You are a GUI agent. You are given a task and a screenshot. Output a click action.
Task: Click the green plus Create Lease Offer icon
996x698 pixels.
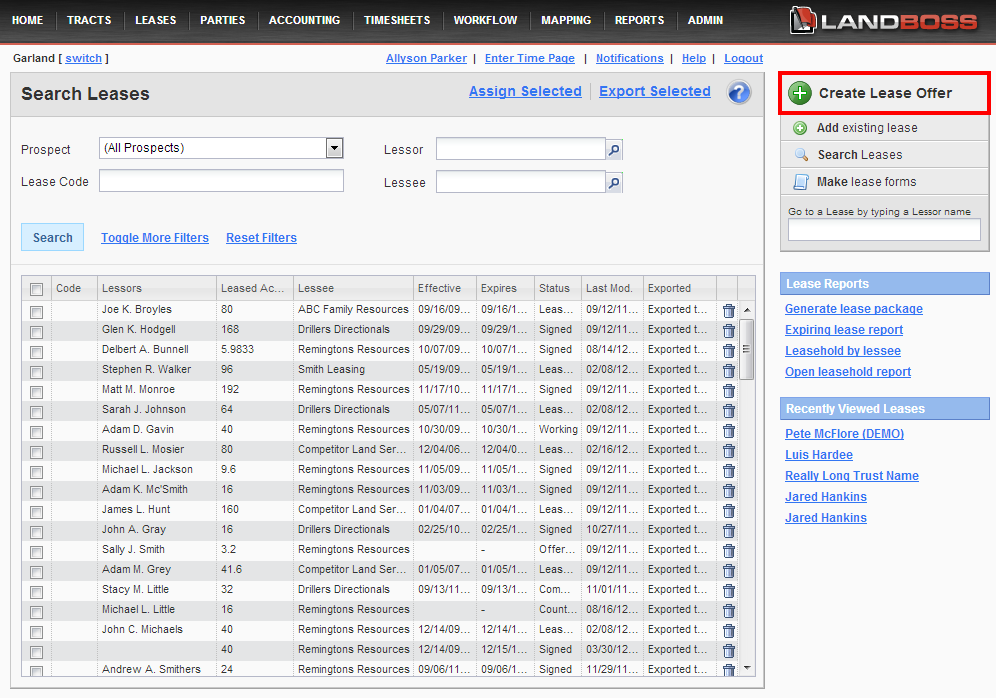tap(800, 93)
